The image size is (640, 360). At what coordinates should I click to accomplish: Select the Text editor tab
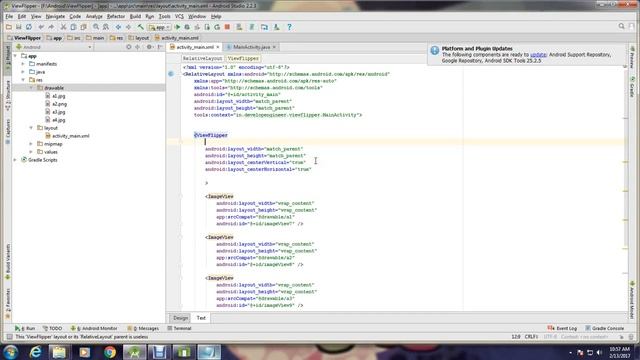click(x=201, y=318)
